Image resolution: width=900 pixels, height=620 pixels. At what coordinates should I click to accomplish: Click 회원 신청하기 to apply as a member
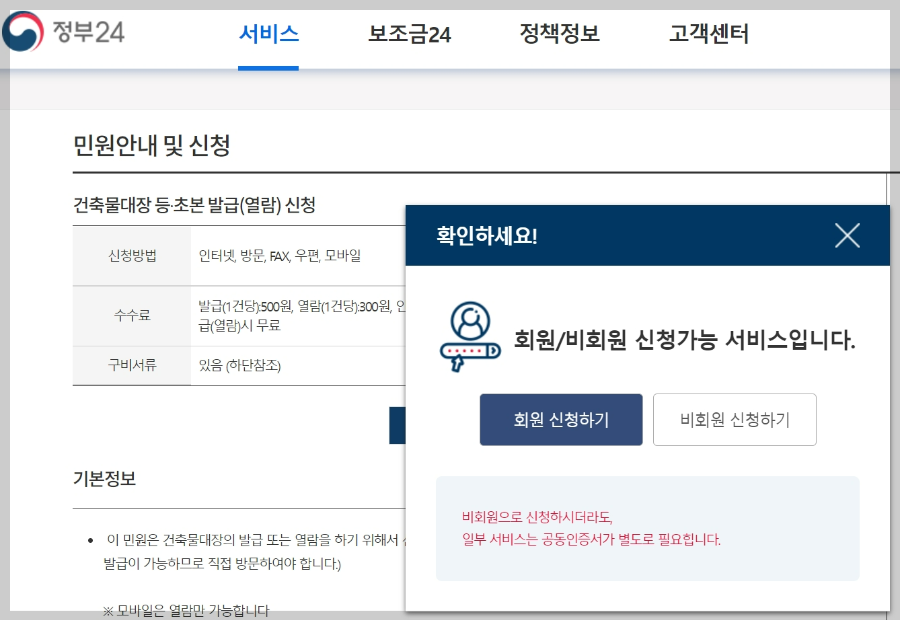[x=561, y=420]
